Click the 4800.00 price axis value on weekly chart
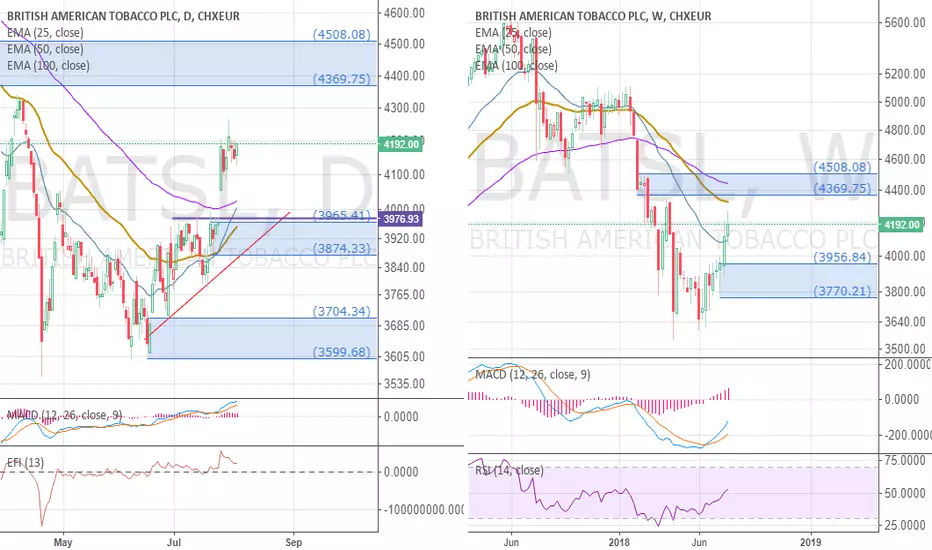Viewport: 932px width, 550px height. click(x=905, y=130)
